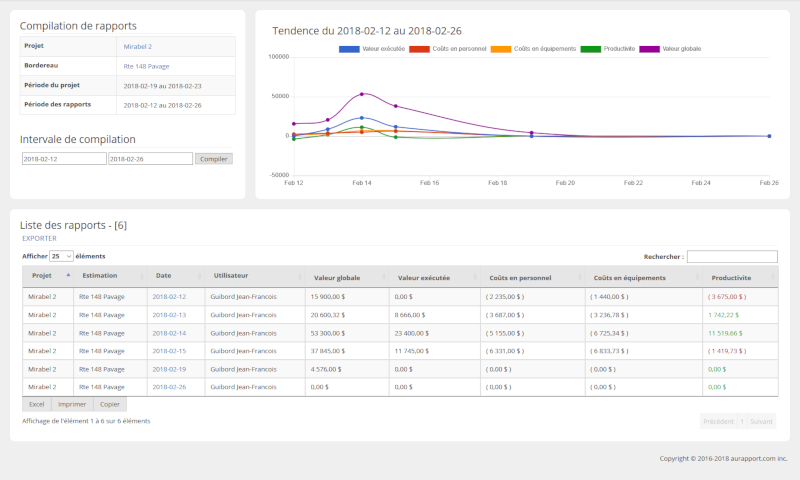
Task: Open the Mirabel 2 project link
Action: (x=138, y=46)
